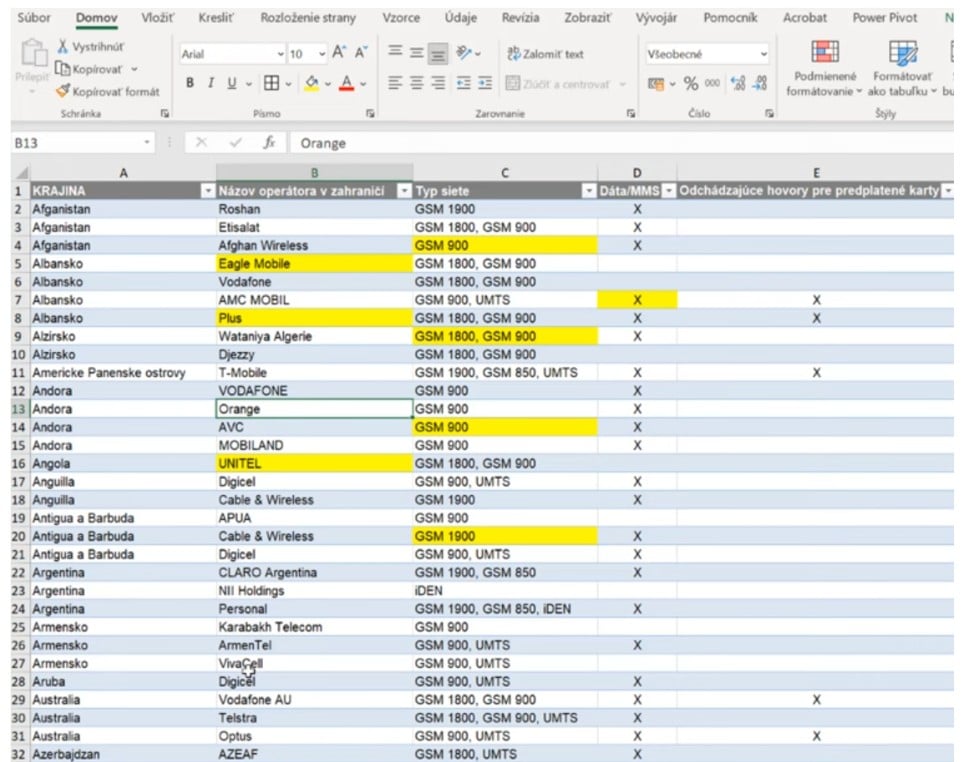Switch to the Power Pivot tab
This screenshot has height=762, width=962.
click(x=885, y=18)
